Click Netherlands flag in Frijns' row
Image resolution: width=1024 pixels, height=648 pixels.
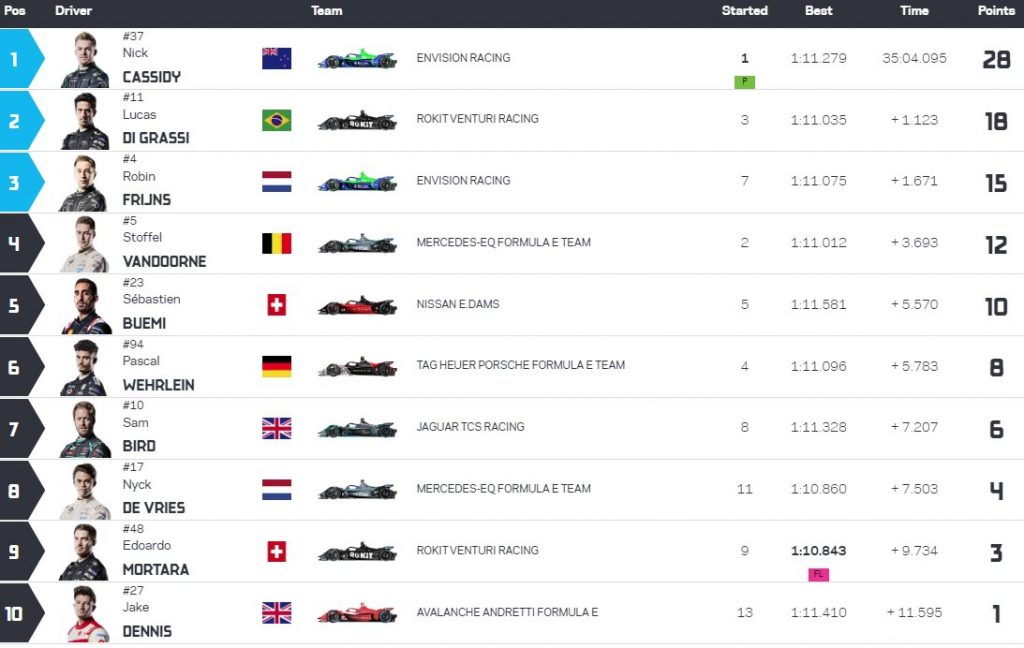click(276, 182)
